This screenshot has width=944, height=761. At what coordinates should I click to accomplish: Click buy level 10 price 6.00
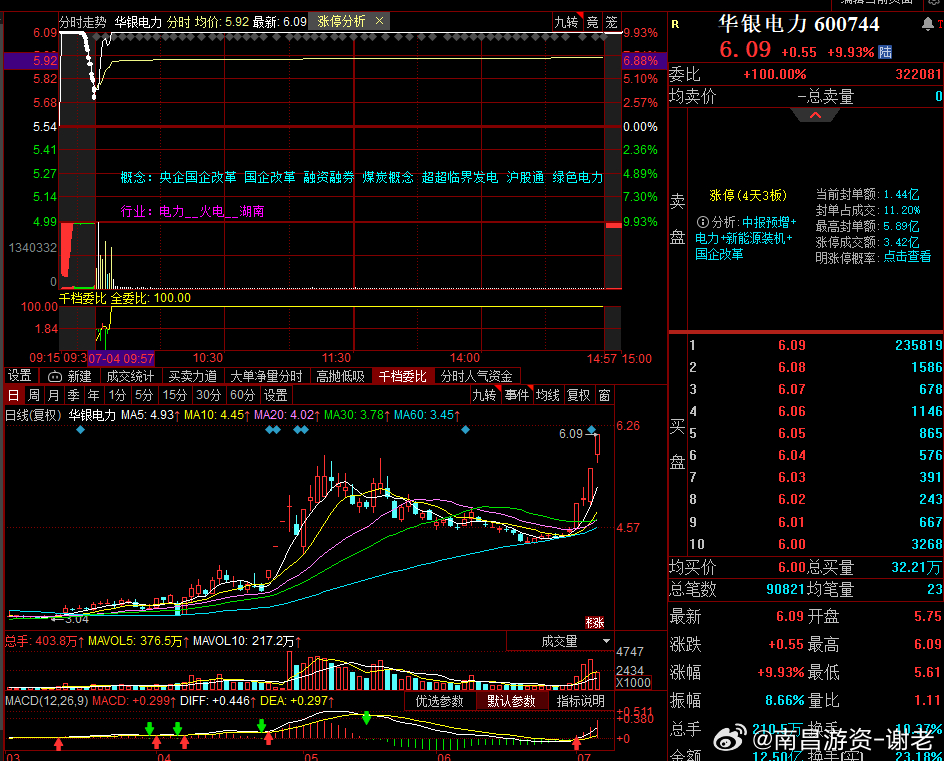point(792,544)
